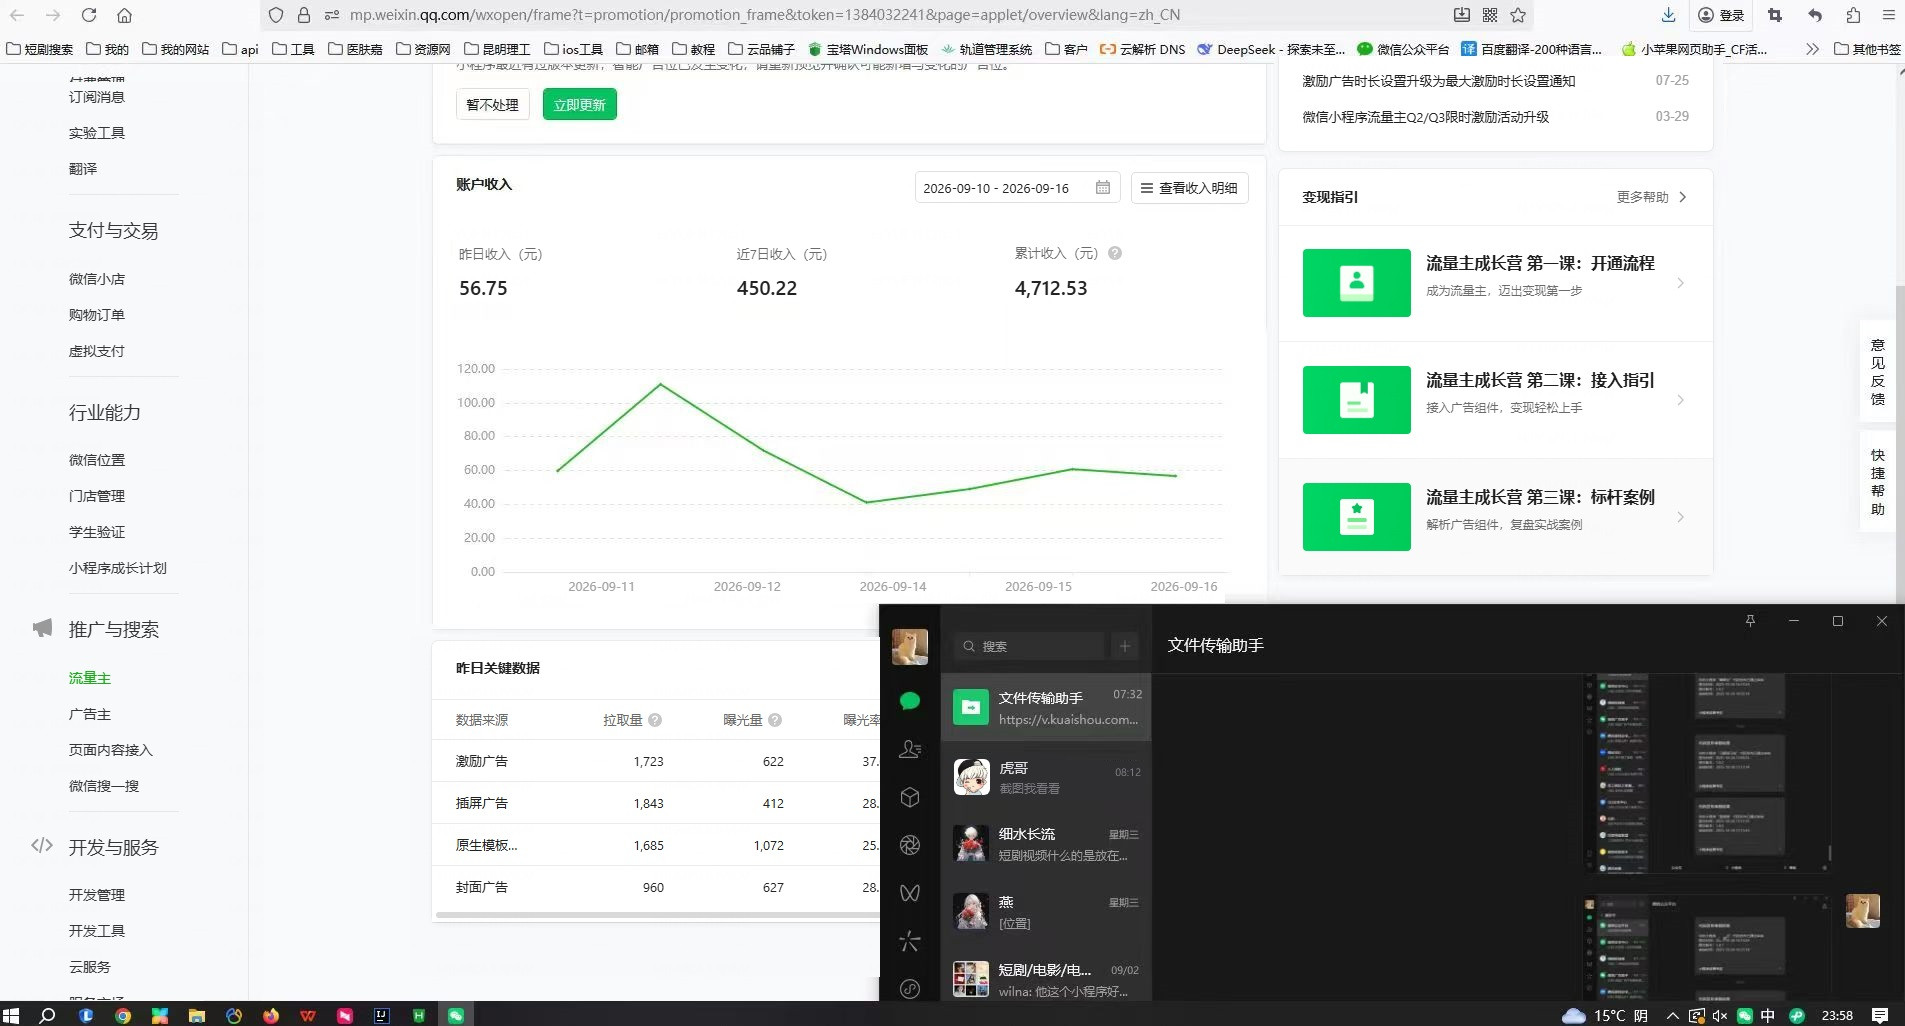Open WPS Office from taskbar
Screen dimensions: 1905x1026
coord(308,1015)
